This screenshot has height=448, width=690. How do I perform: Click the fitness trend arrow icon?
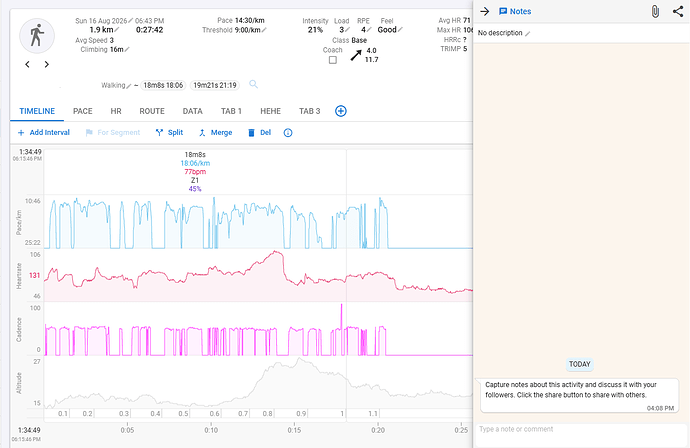(x=356, y=55)
